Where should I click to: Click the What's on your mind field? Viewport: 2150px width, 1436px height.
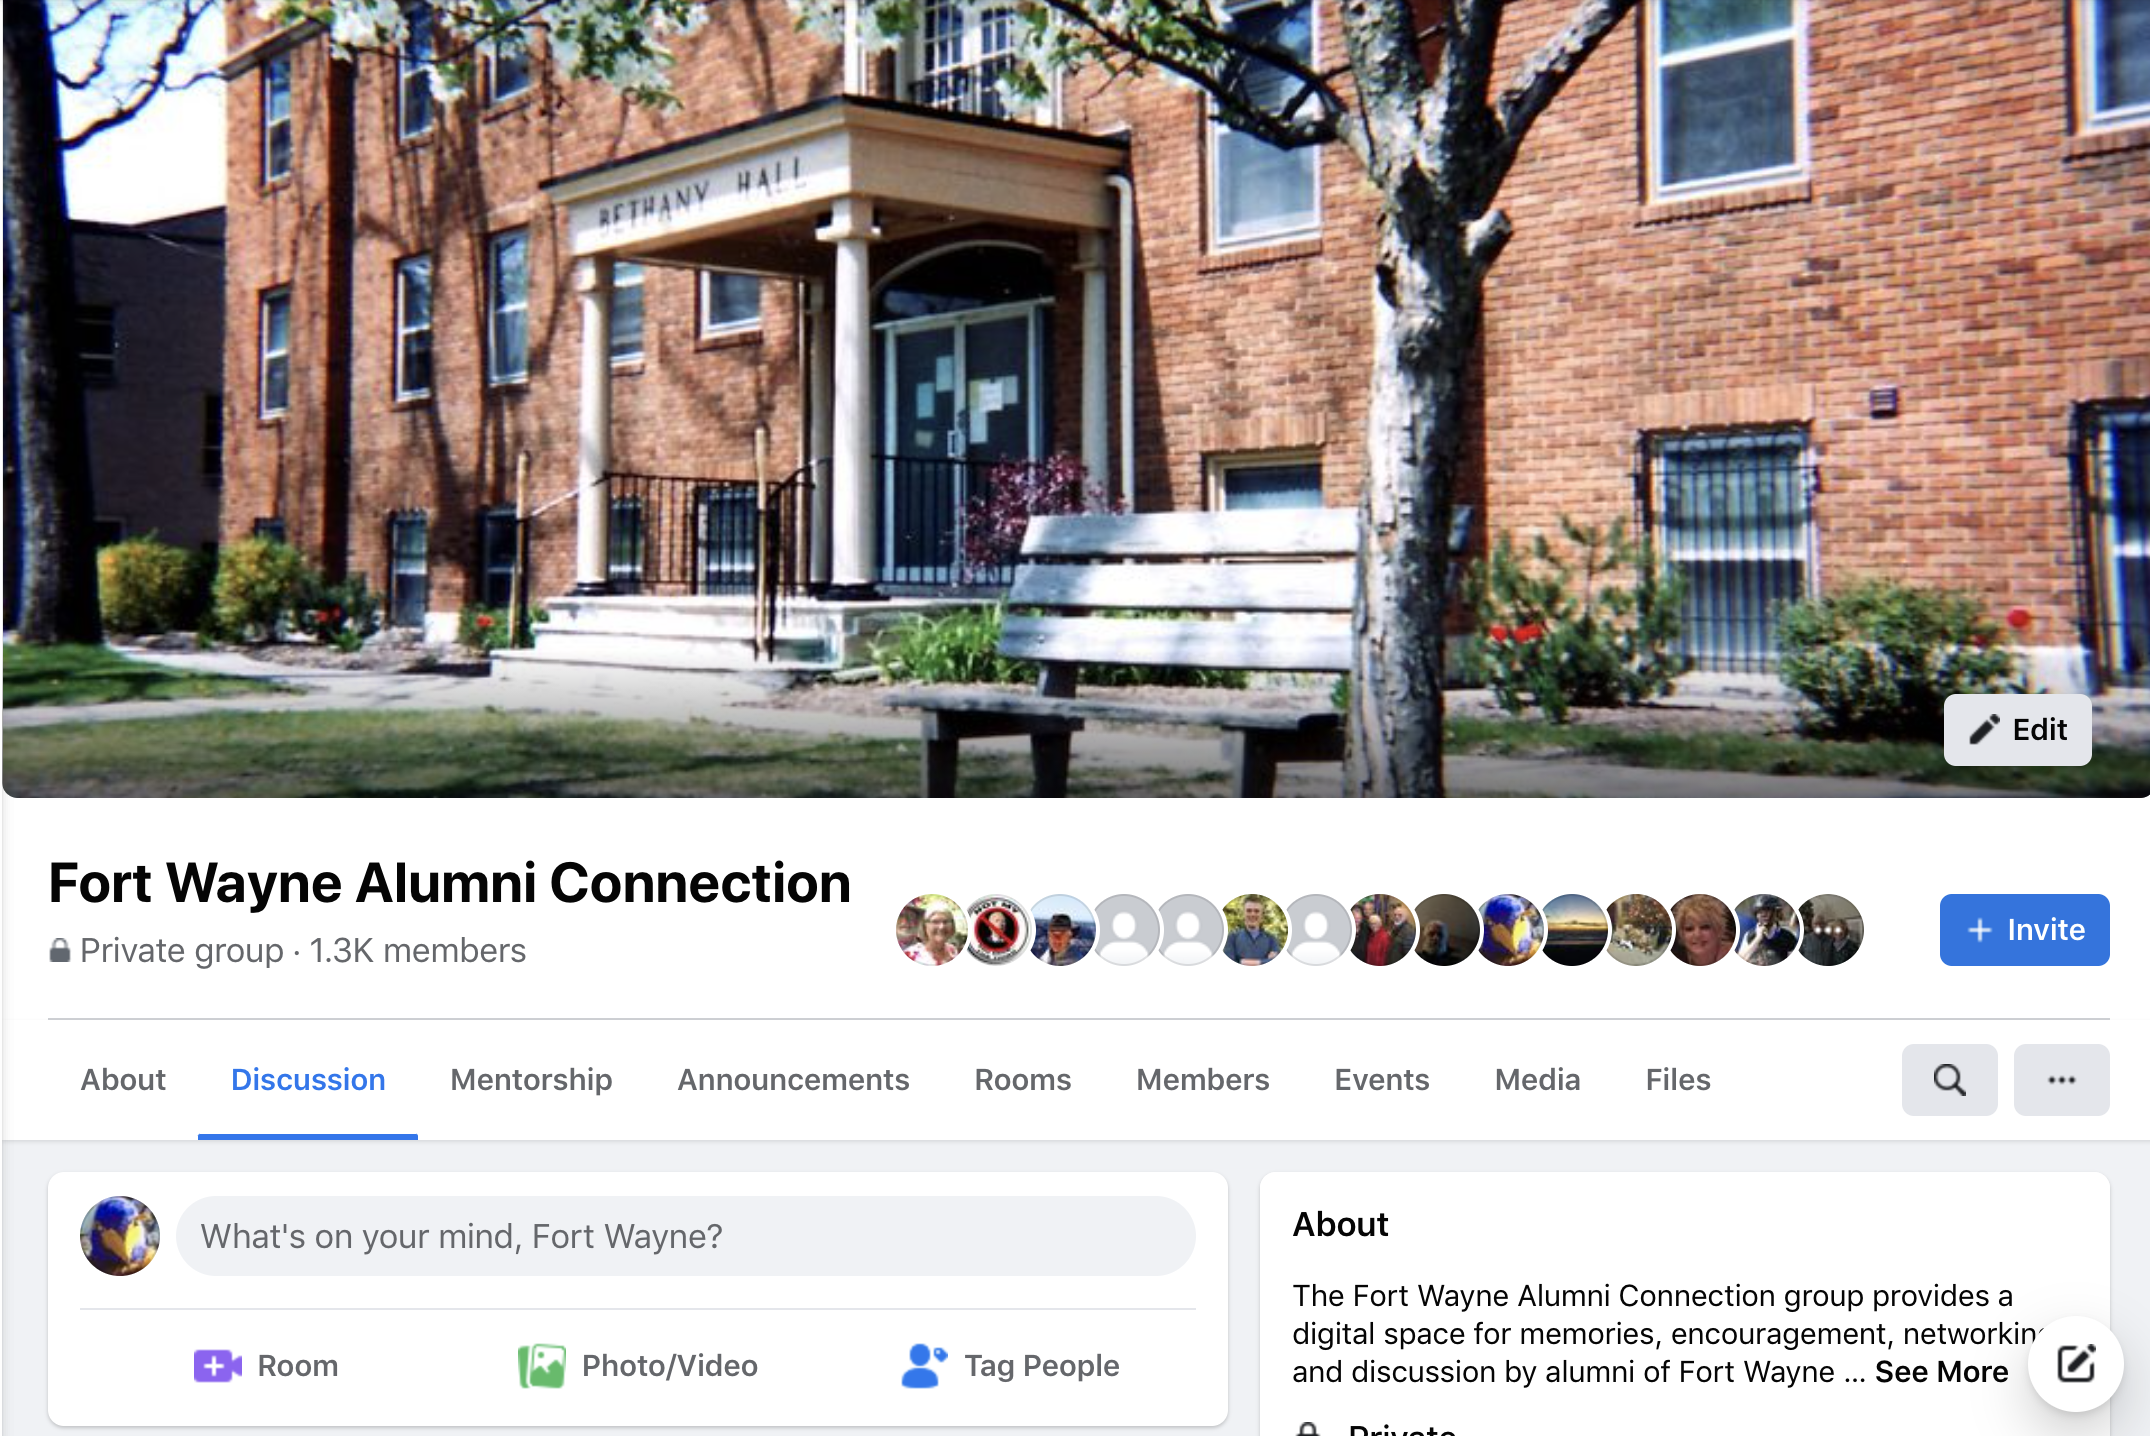[686, 1236]
